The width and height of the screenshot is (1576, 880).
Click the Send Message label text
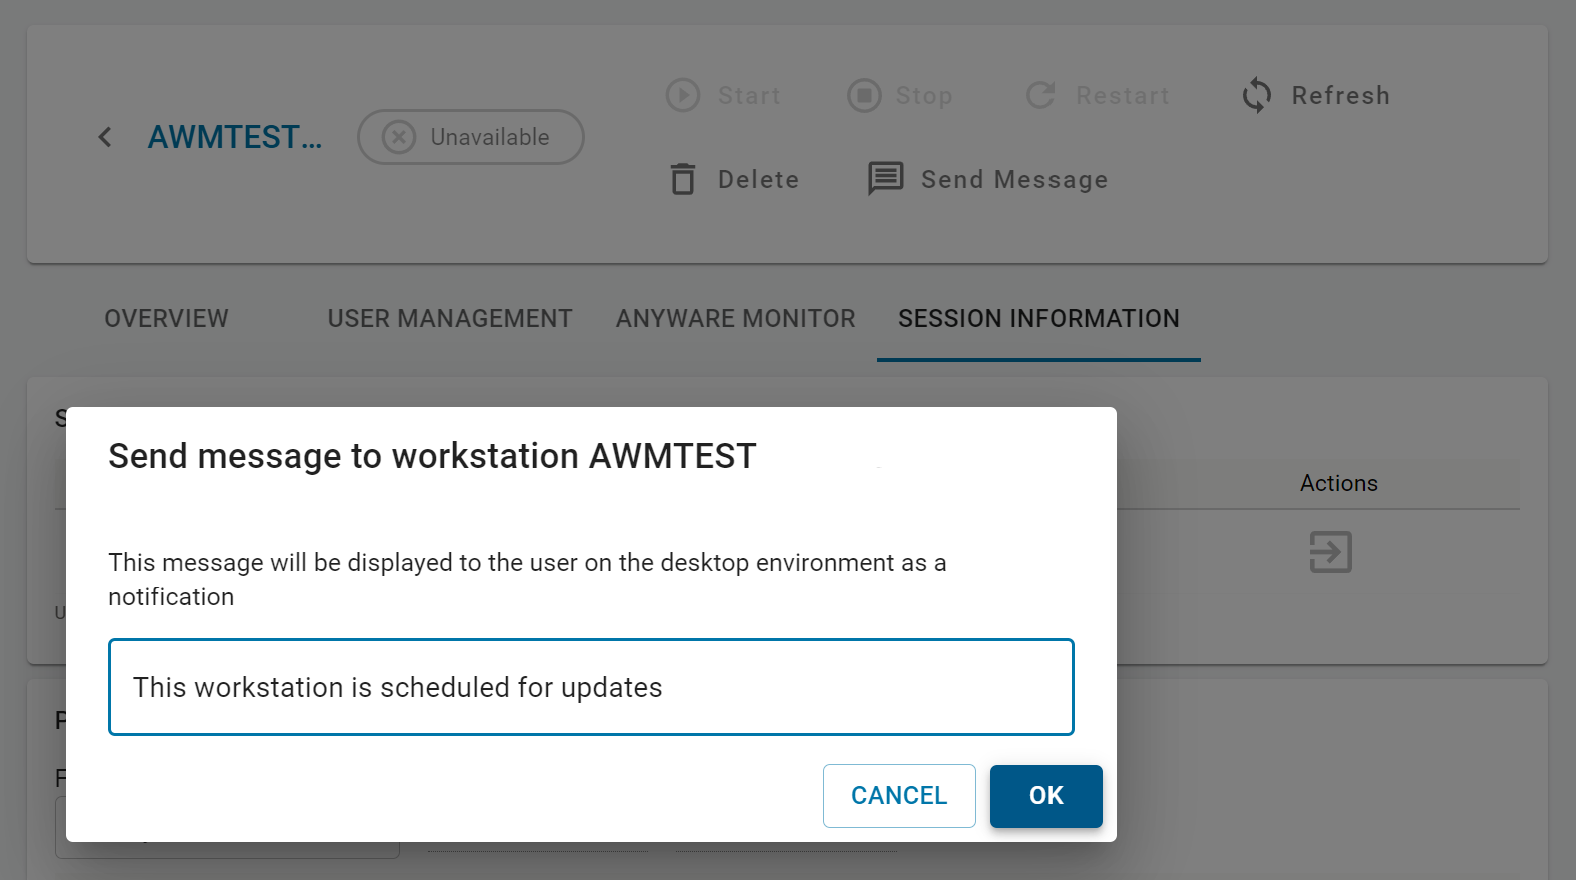coord(1014,179)
